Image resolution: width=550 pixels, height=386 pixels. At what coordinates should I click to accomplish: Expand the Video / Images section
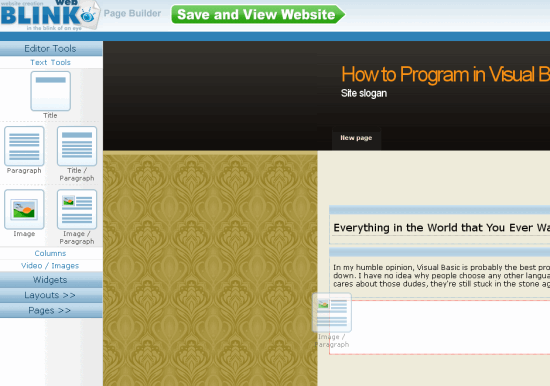tap(51, 266)
